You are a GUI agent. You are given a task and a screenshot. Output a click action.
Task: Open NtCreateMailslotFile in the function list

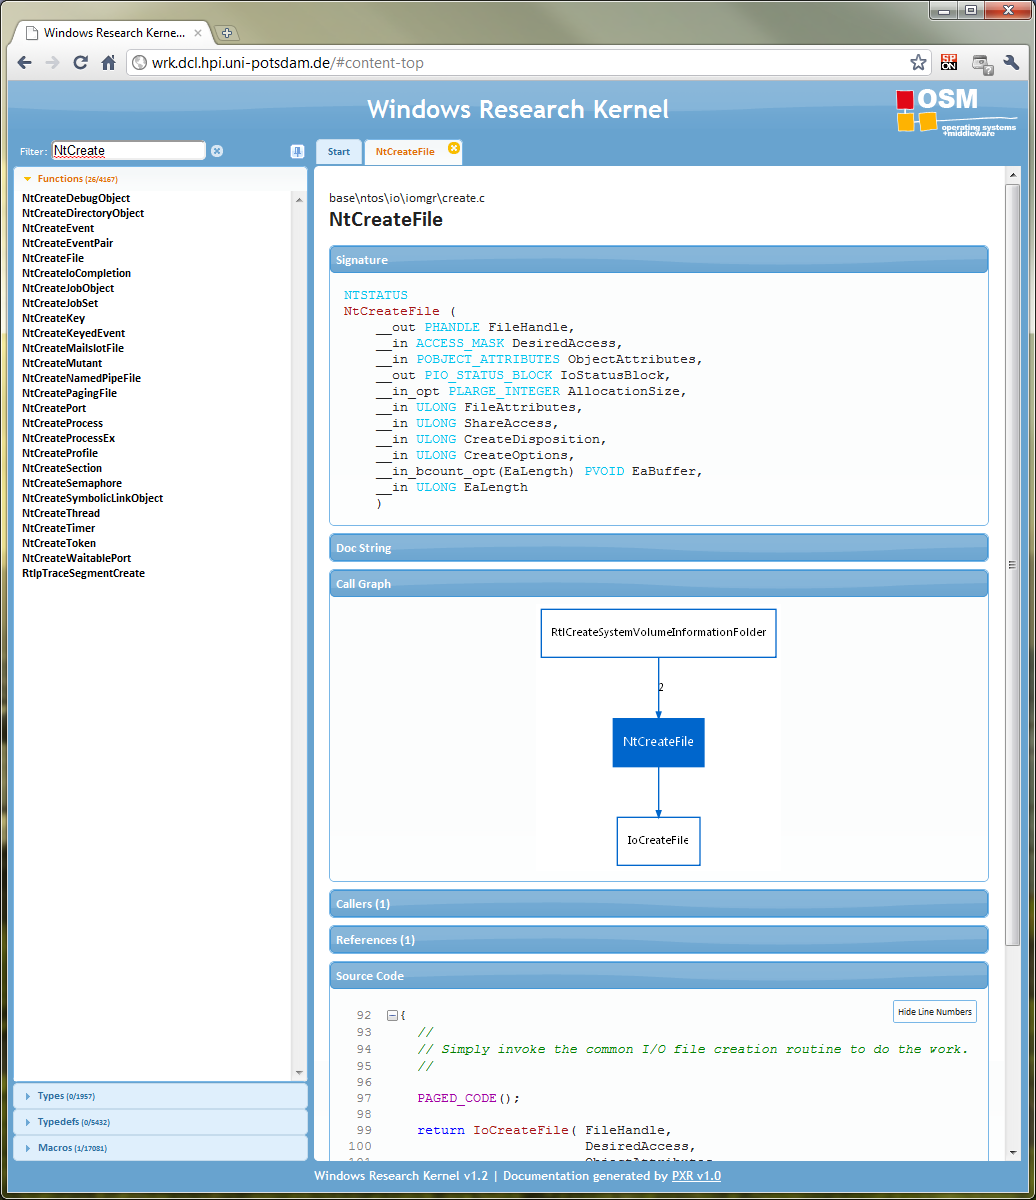[x=73, y=348]
